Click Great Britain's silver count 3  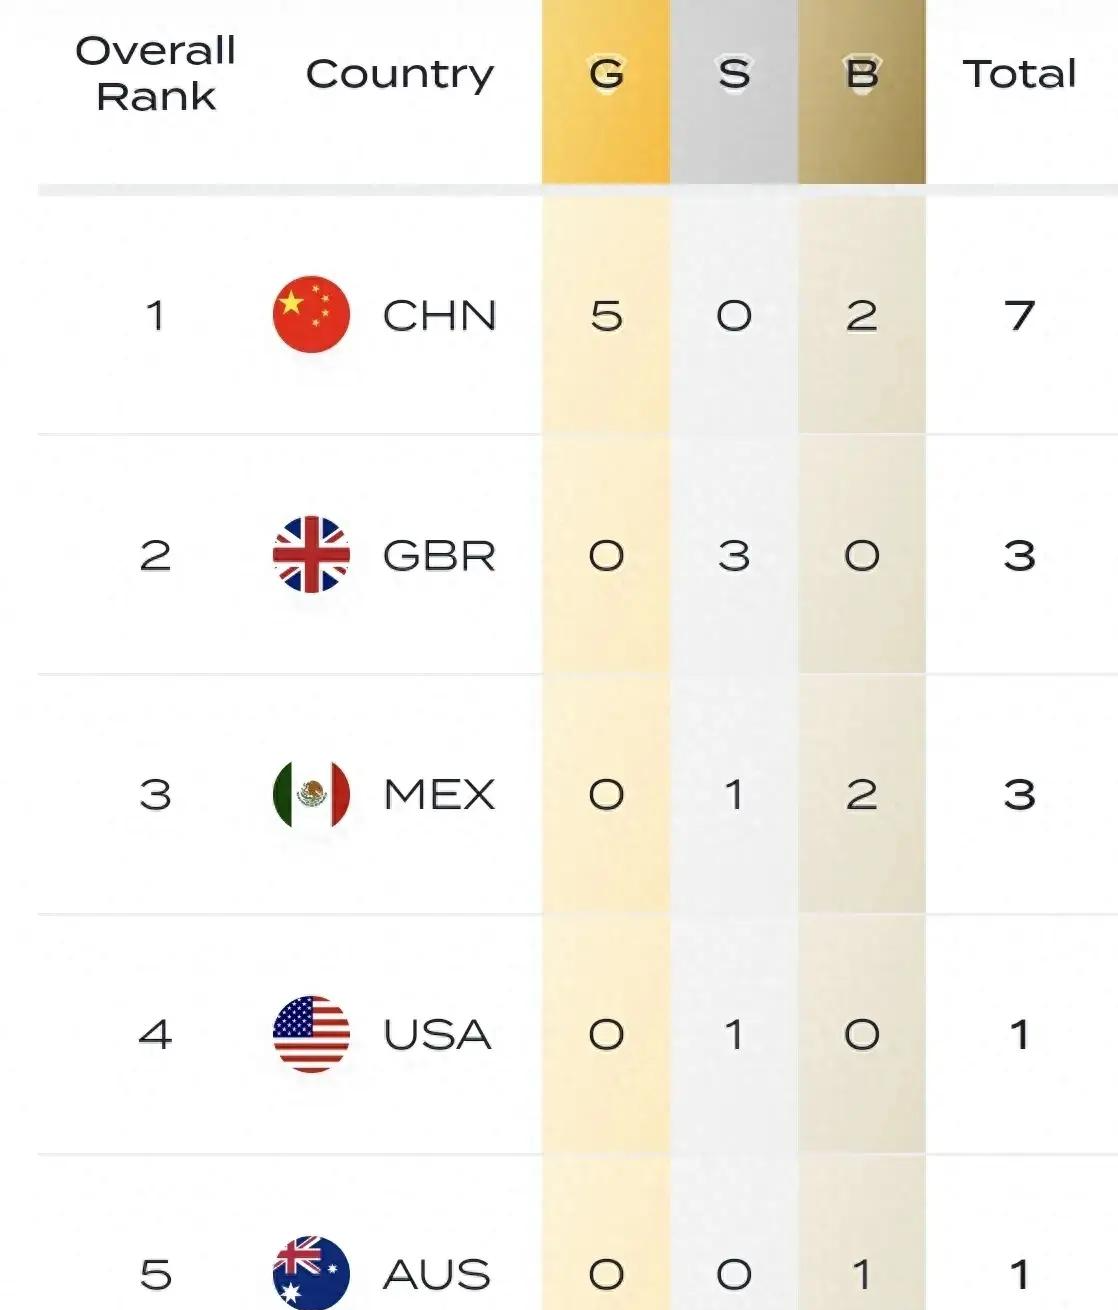[x=734, y=556]
